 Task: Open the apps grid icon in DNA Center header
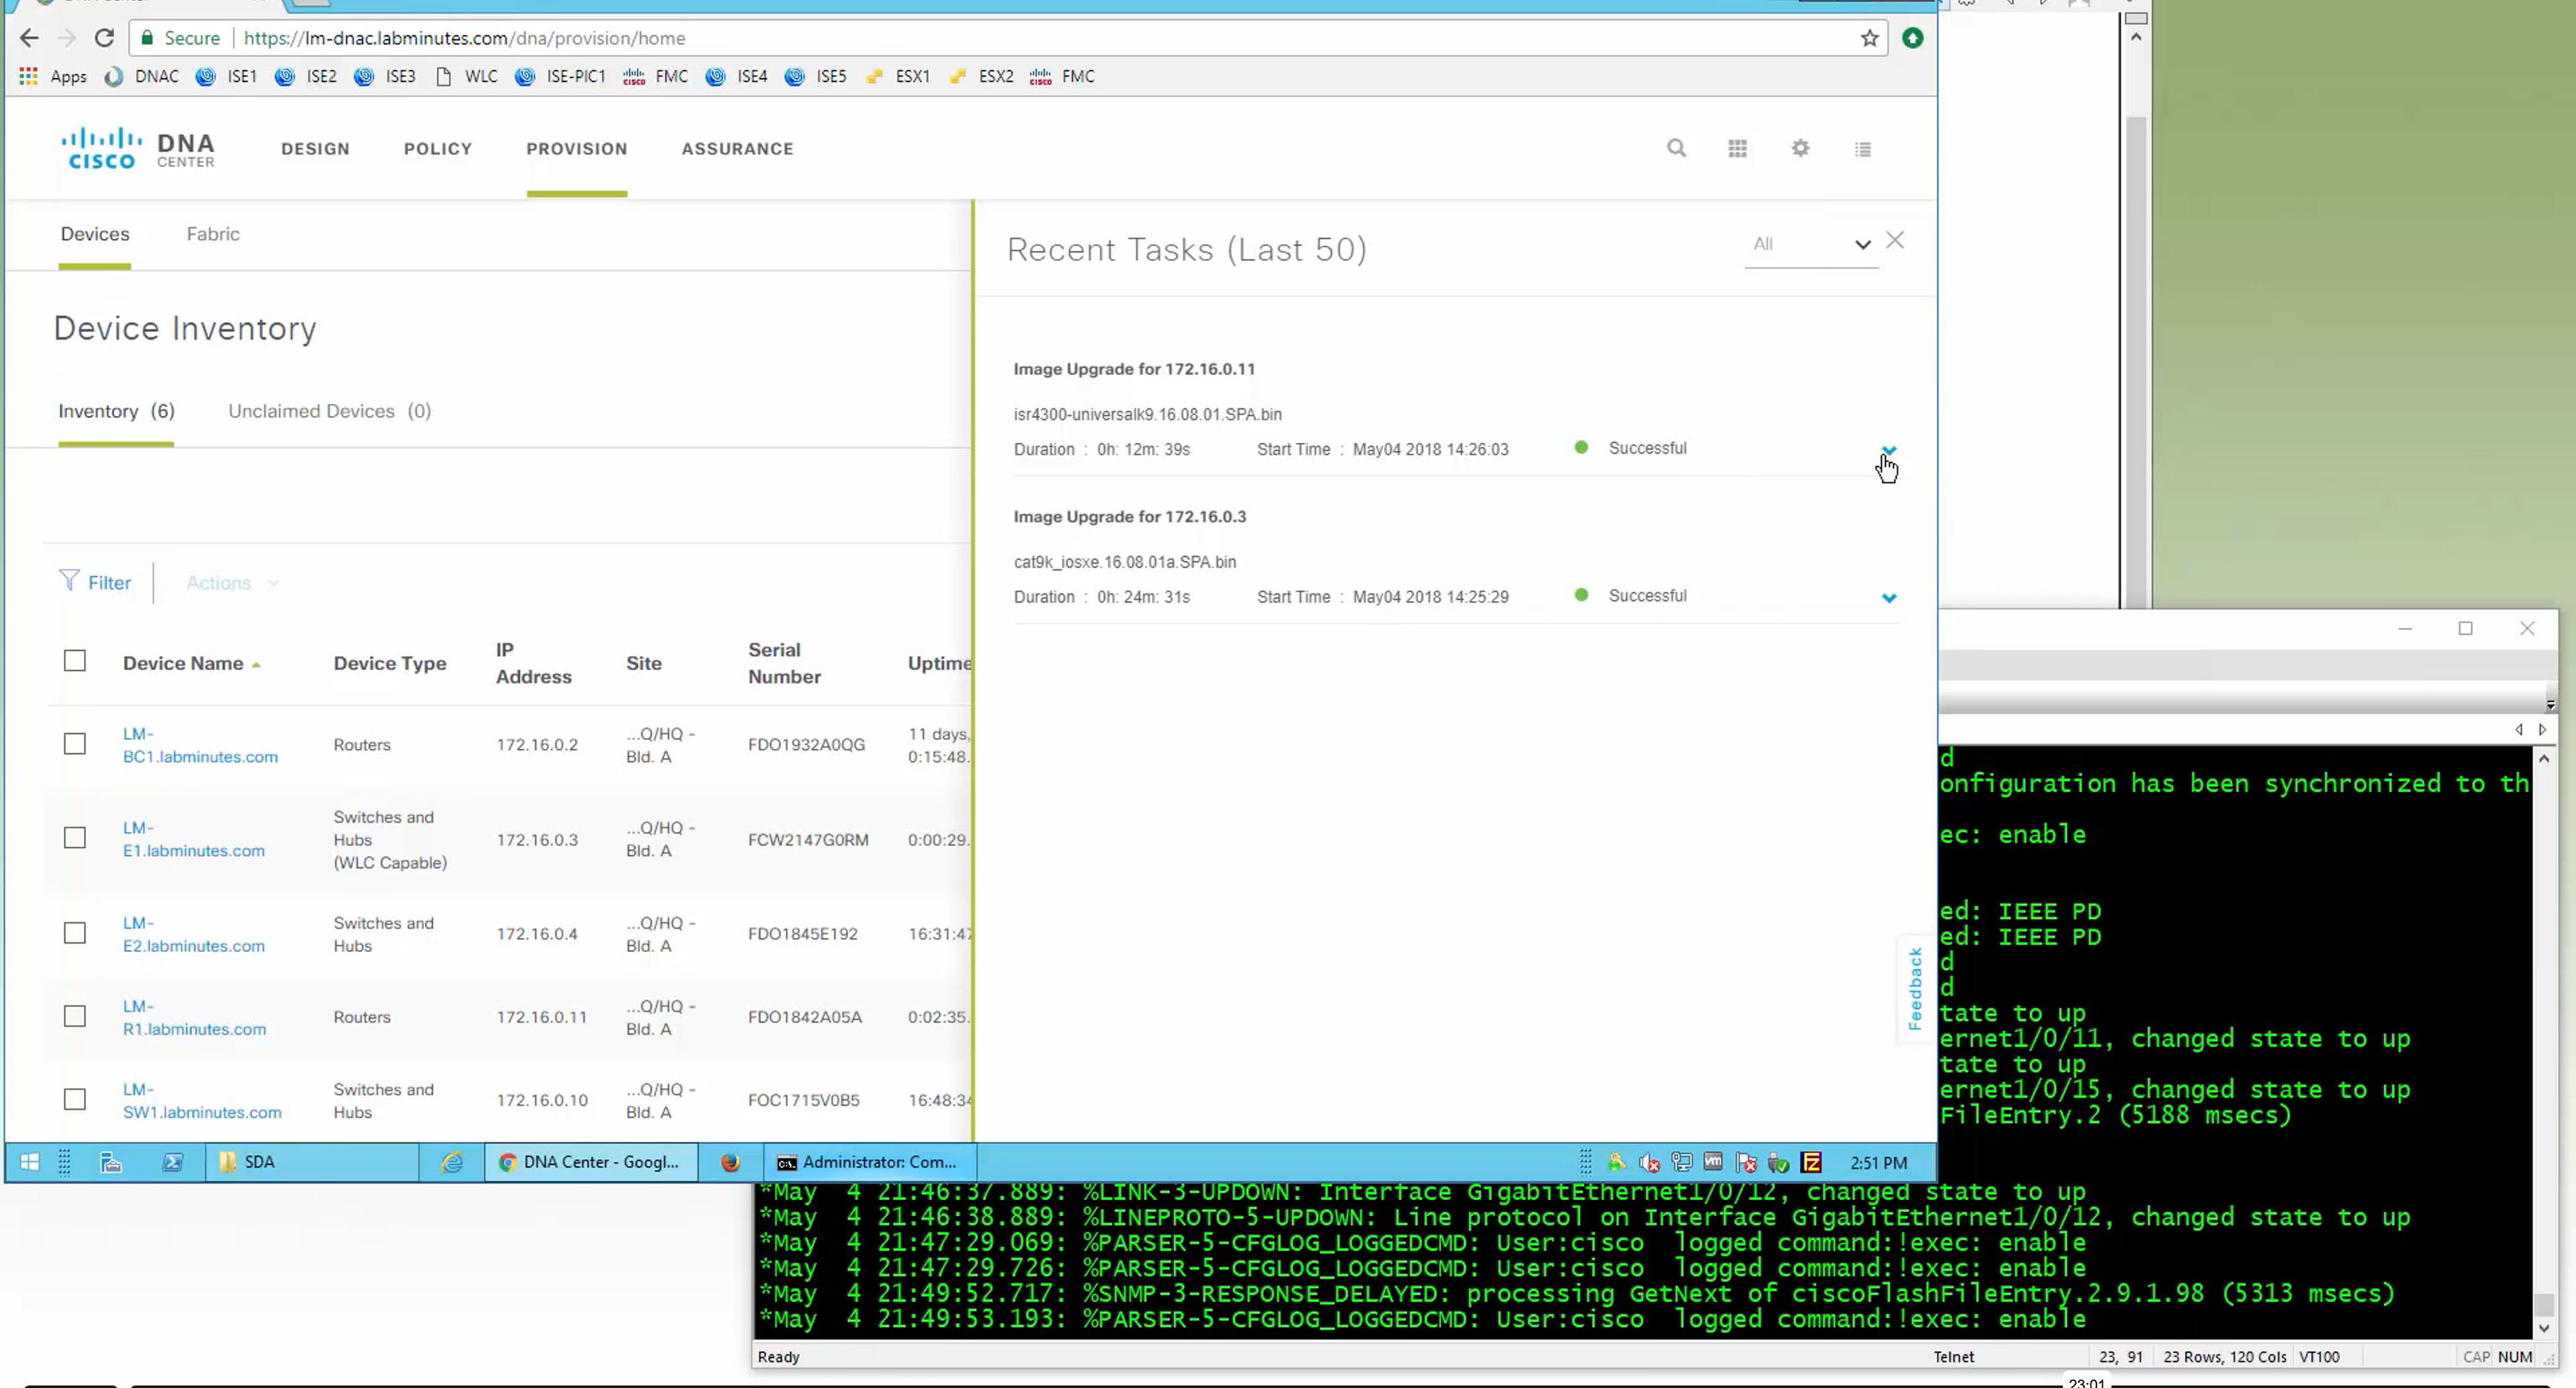click(x=1737, y=148)
